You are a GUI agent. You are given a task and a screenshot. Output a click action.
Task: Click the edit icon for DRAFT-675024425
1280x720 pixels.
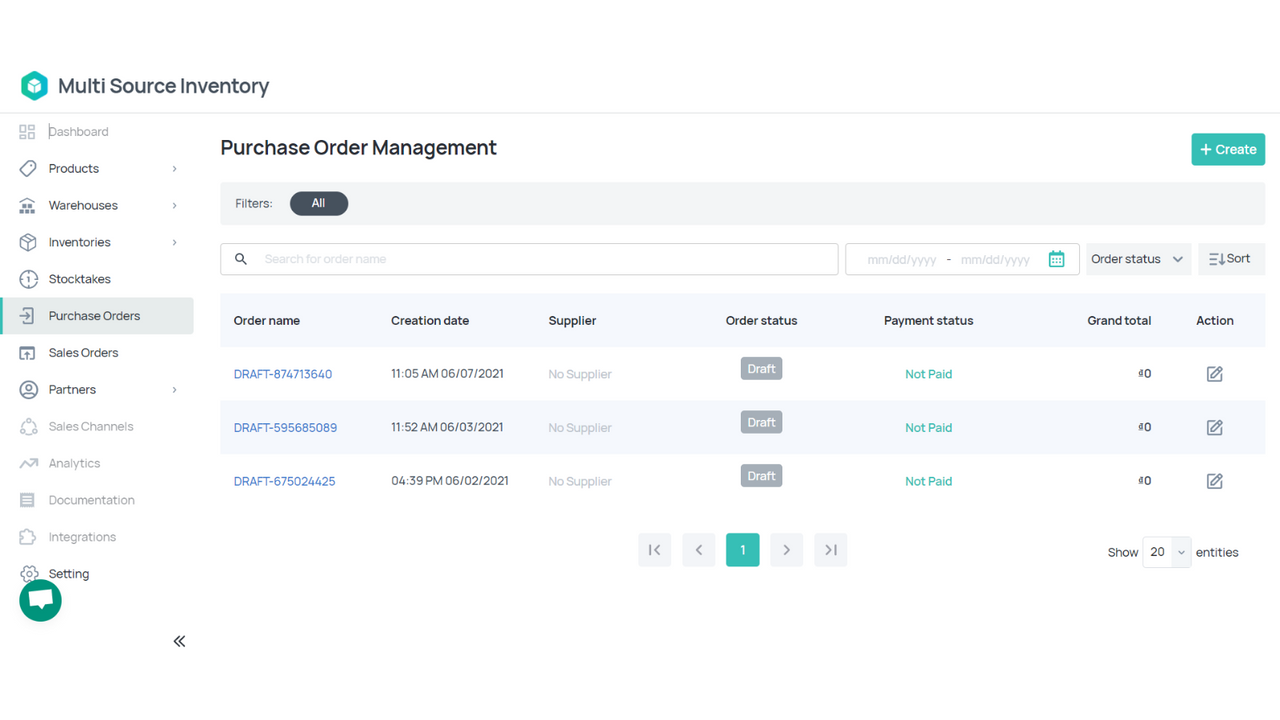click(1214, 481)
